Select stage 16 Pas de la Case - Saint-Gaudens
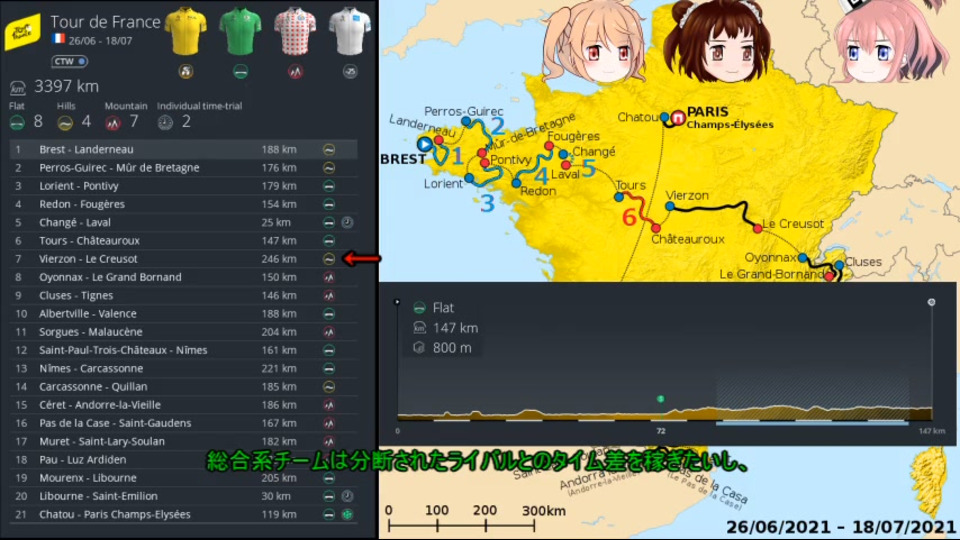This screenshot has height=540, width=960. tap(184, 423)
